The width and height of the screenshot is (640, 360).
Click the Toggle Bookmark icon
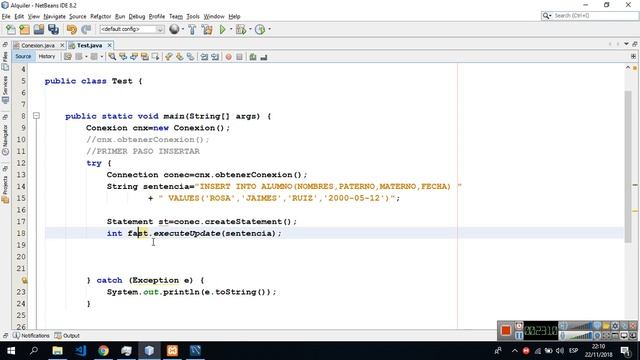coord(191,57)
